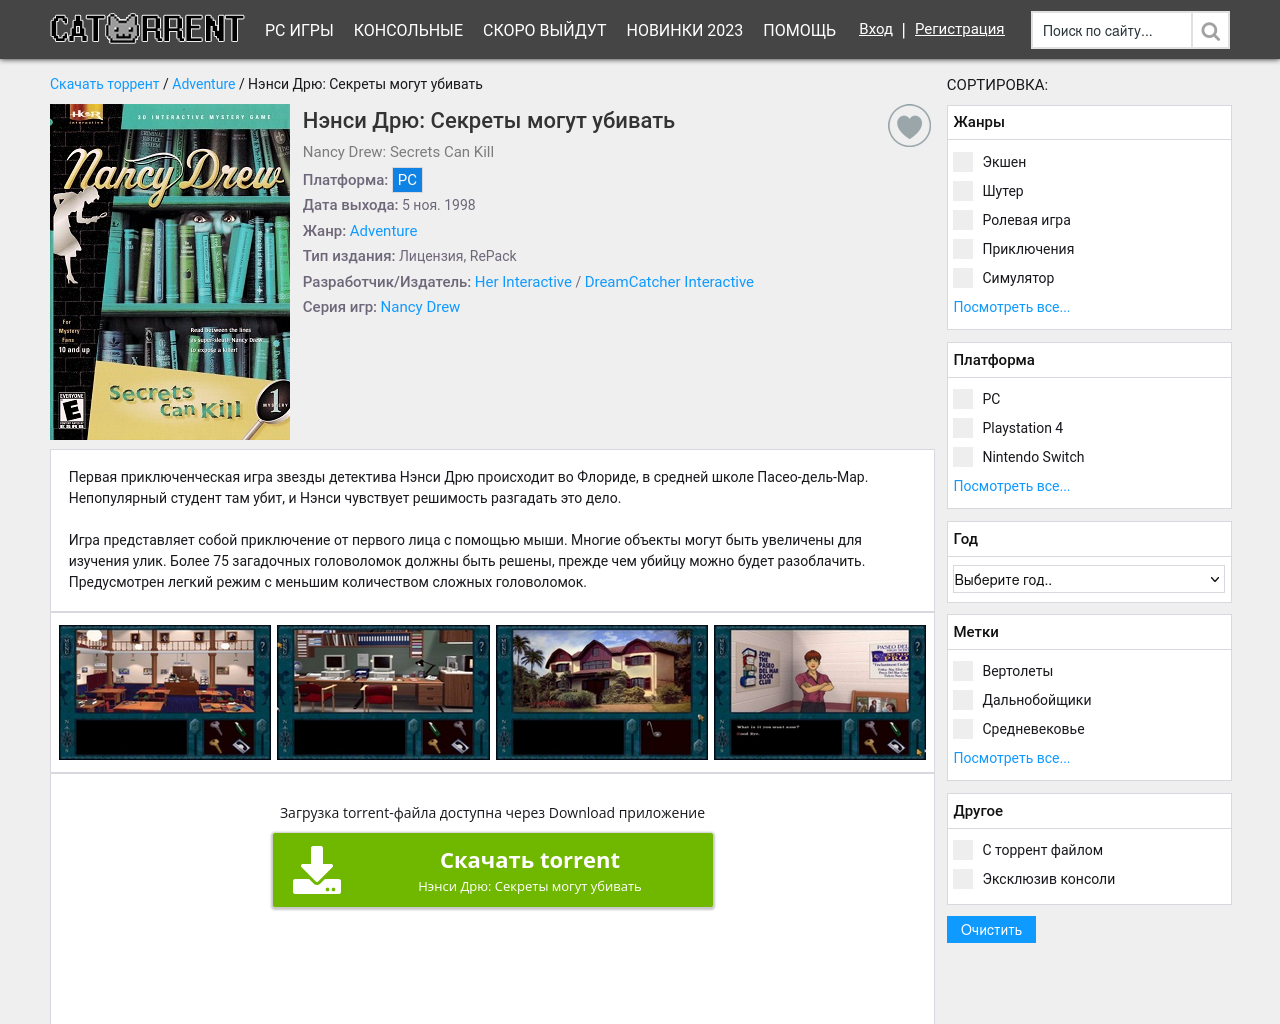Screen dimensions: 1280x1024
Task: Expand all tags with Посмотреть все
Action: (x=1012, y=758)
